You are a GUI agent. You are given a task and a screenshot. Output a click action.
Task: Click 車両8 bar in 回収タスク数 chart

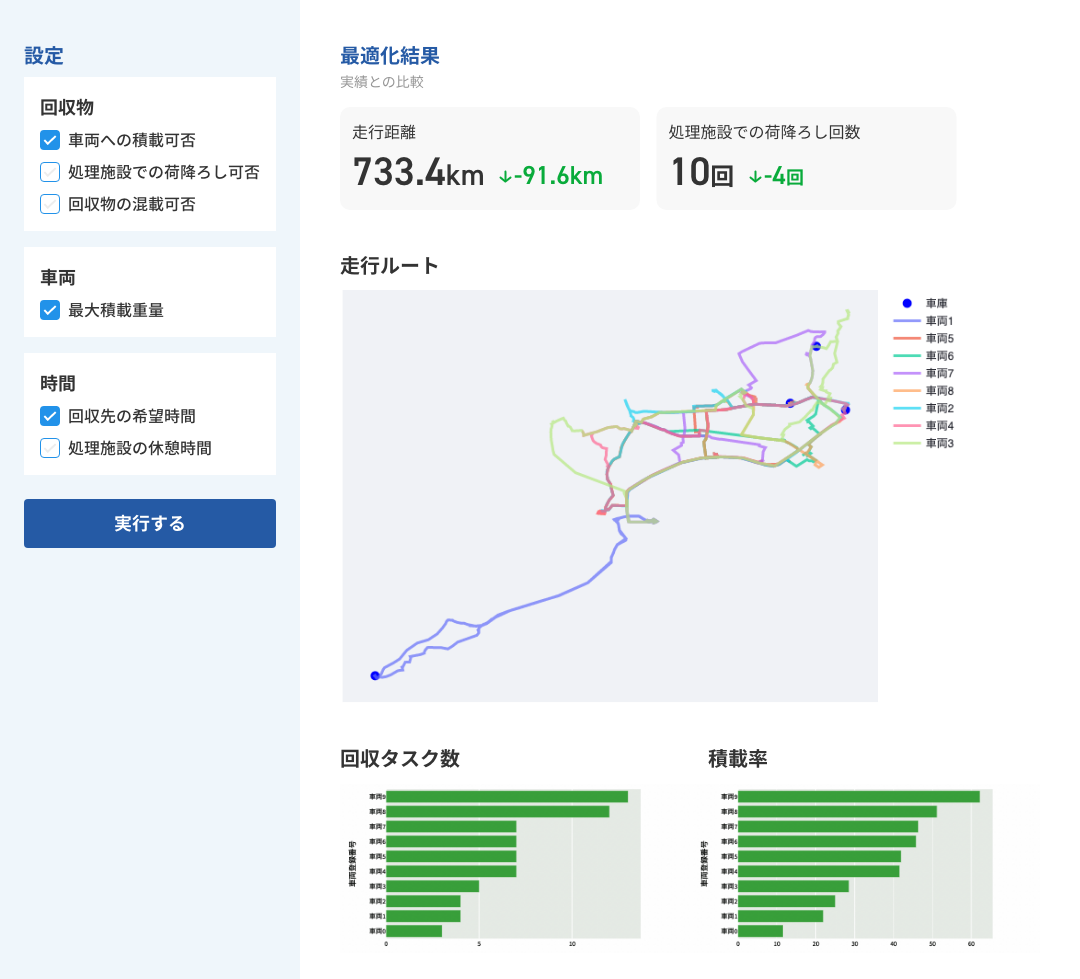[497, 812]
